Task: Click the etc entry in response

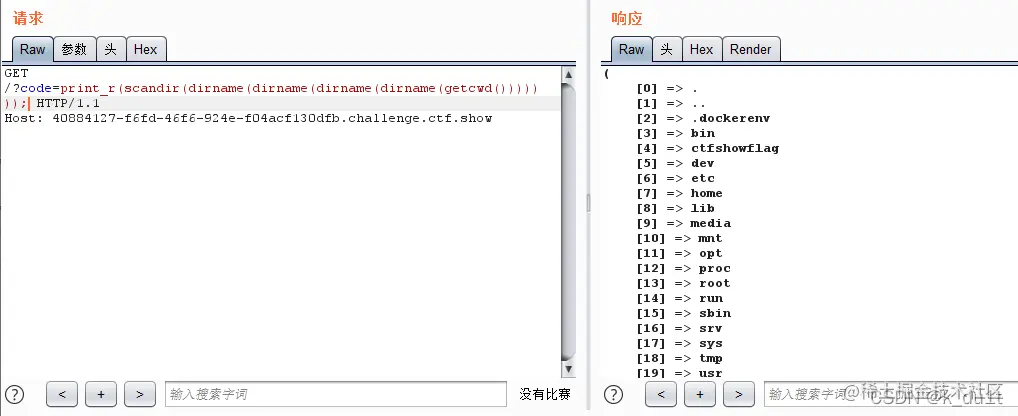Action: tap(702, 178)
